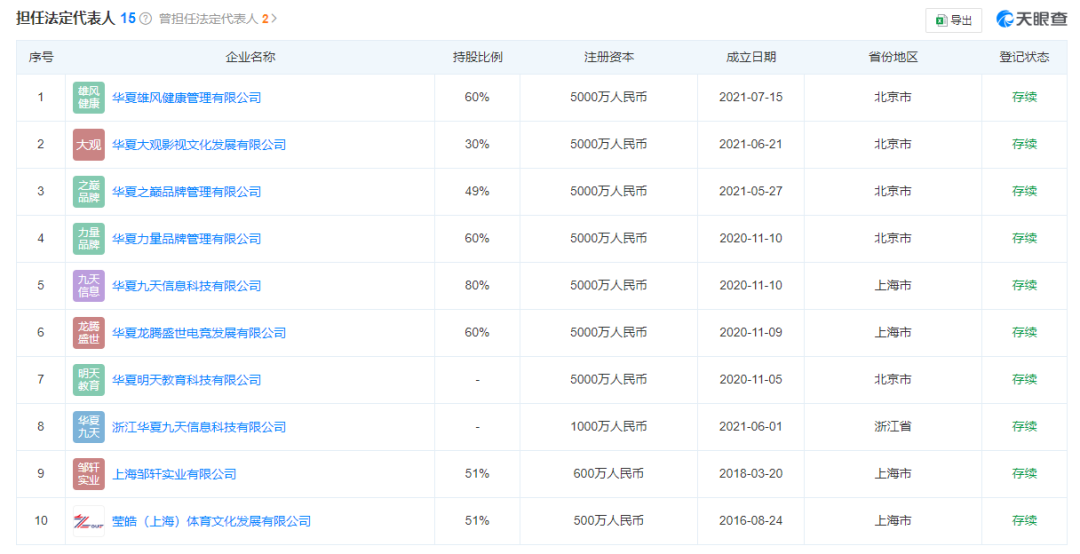Click the 500万人民币 capital cell
Image resolution: width=1080 pixels, height=554 pixels.
609,521
